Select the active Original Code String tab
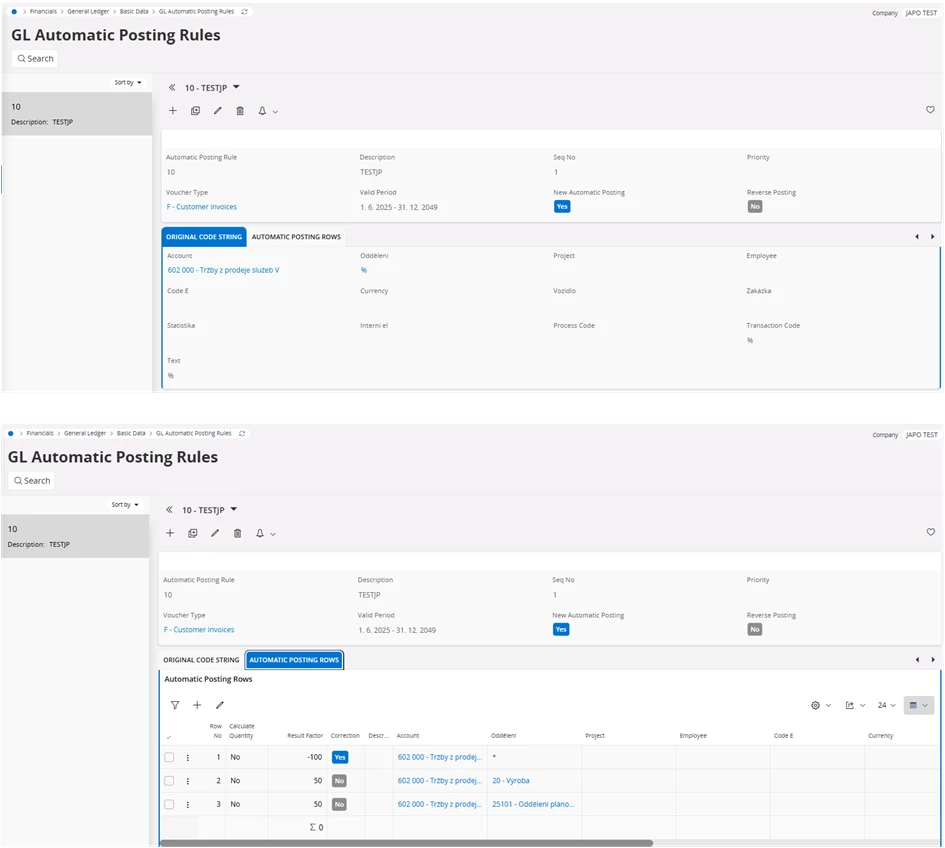 coord(204,237)
